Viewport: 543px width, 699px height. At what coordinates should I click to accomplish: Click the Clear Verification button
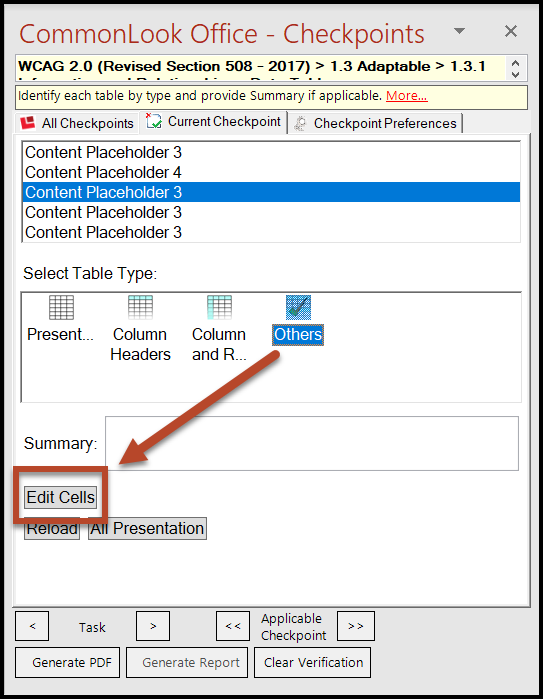click(x=313, y=662)
